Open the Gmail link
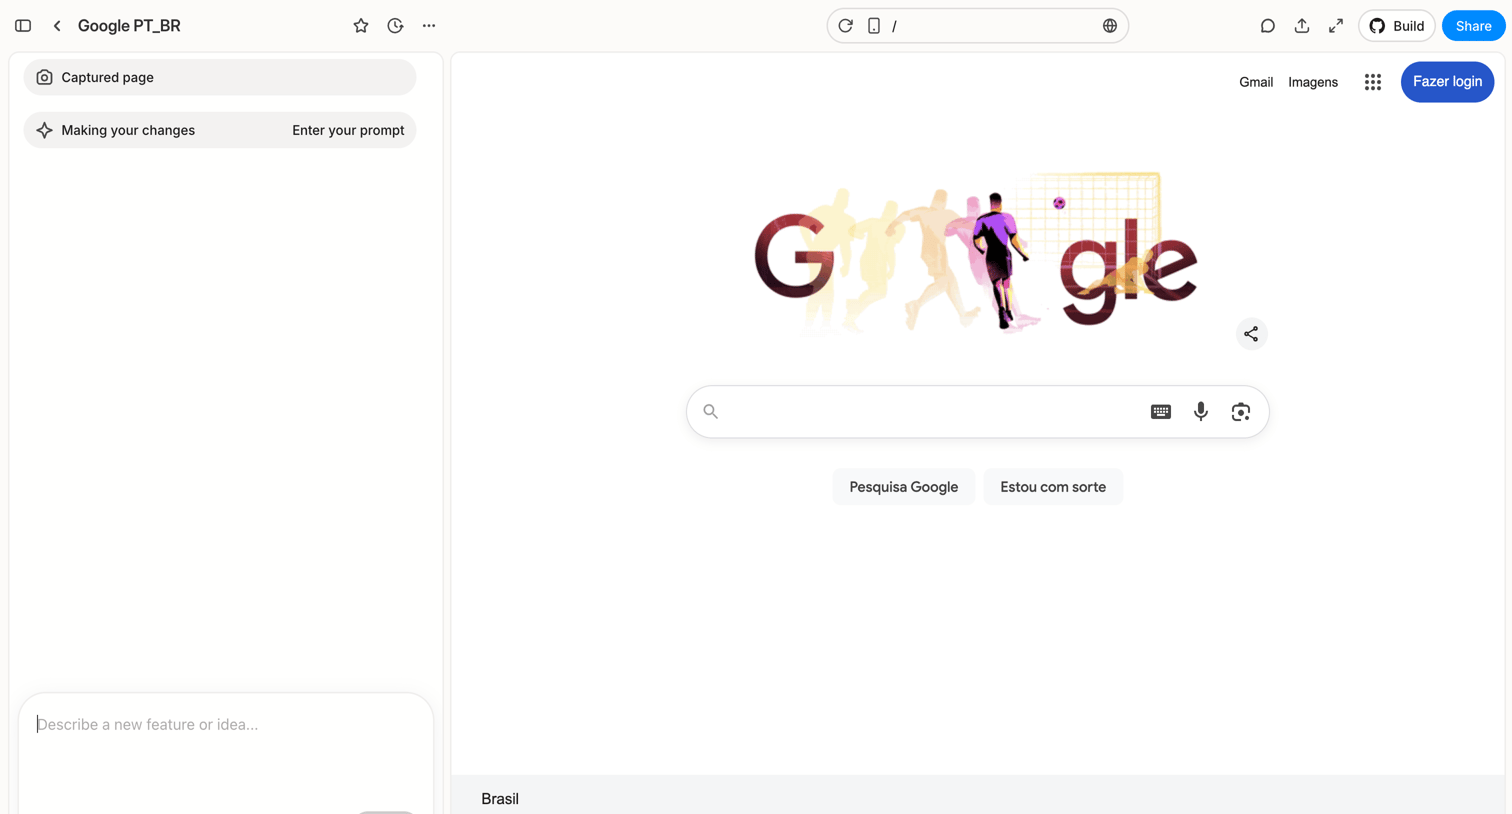This screenshot has height=814, width=1512. point(1256,82)
